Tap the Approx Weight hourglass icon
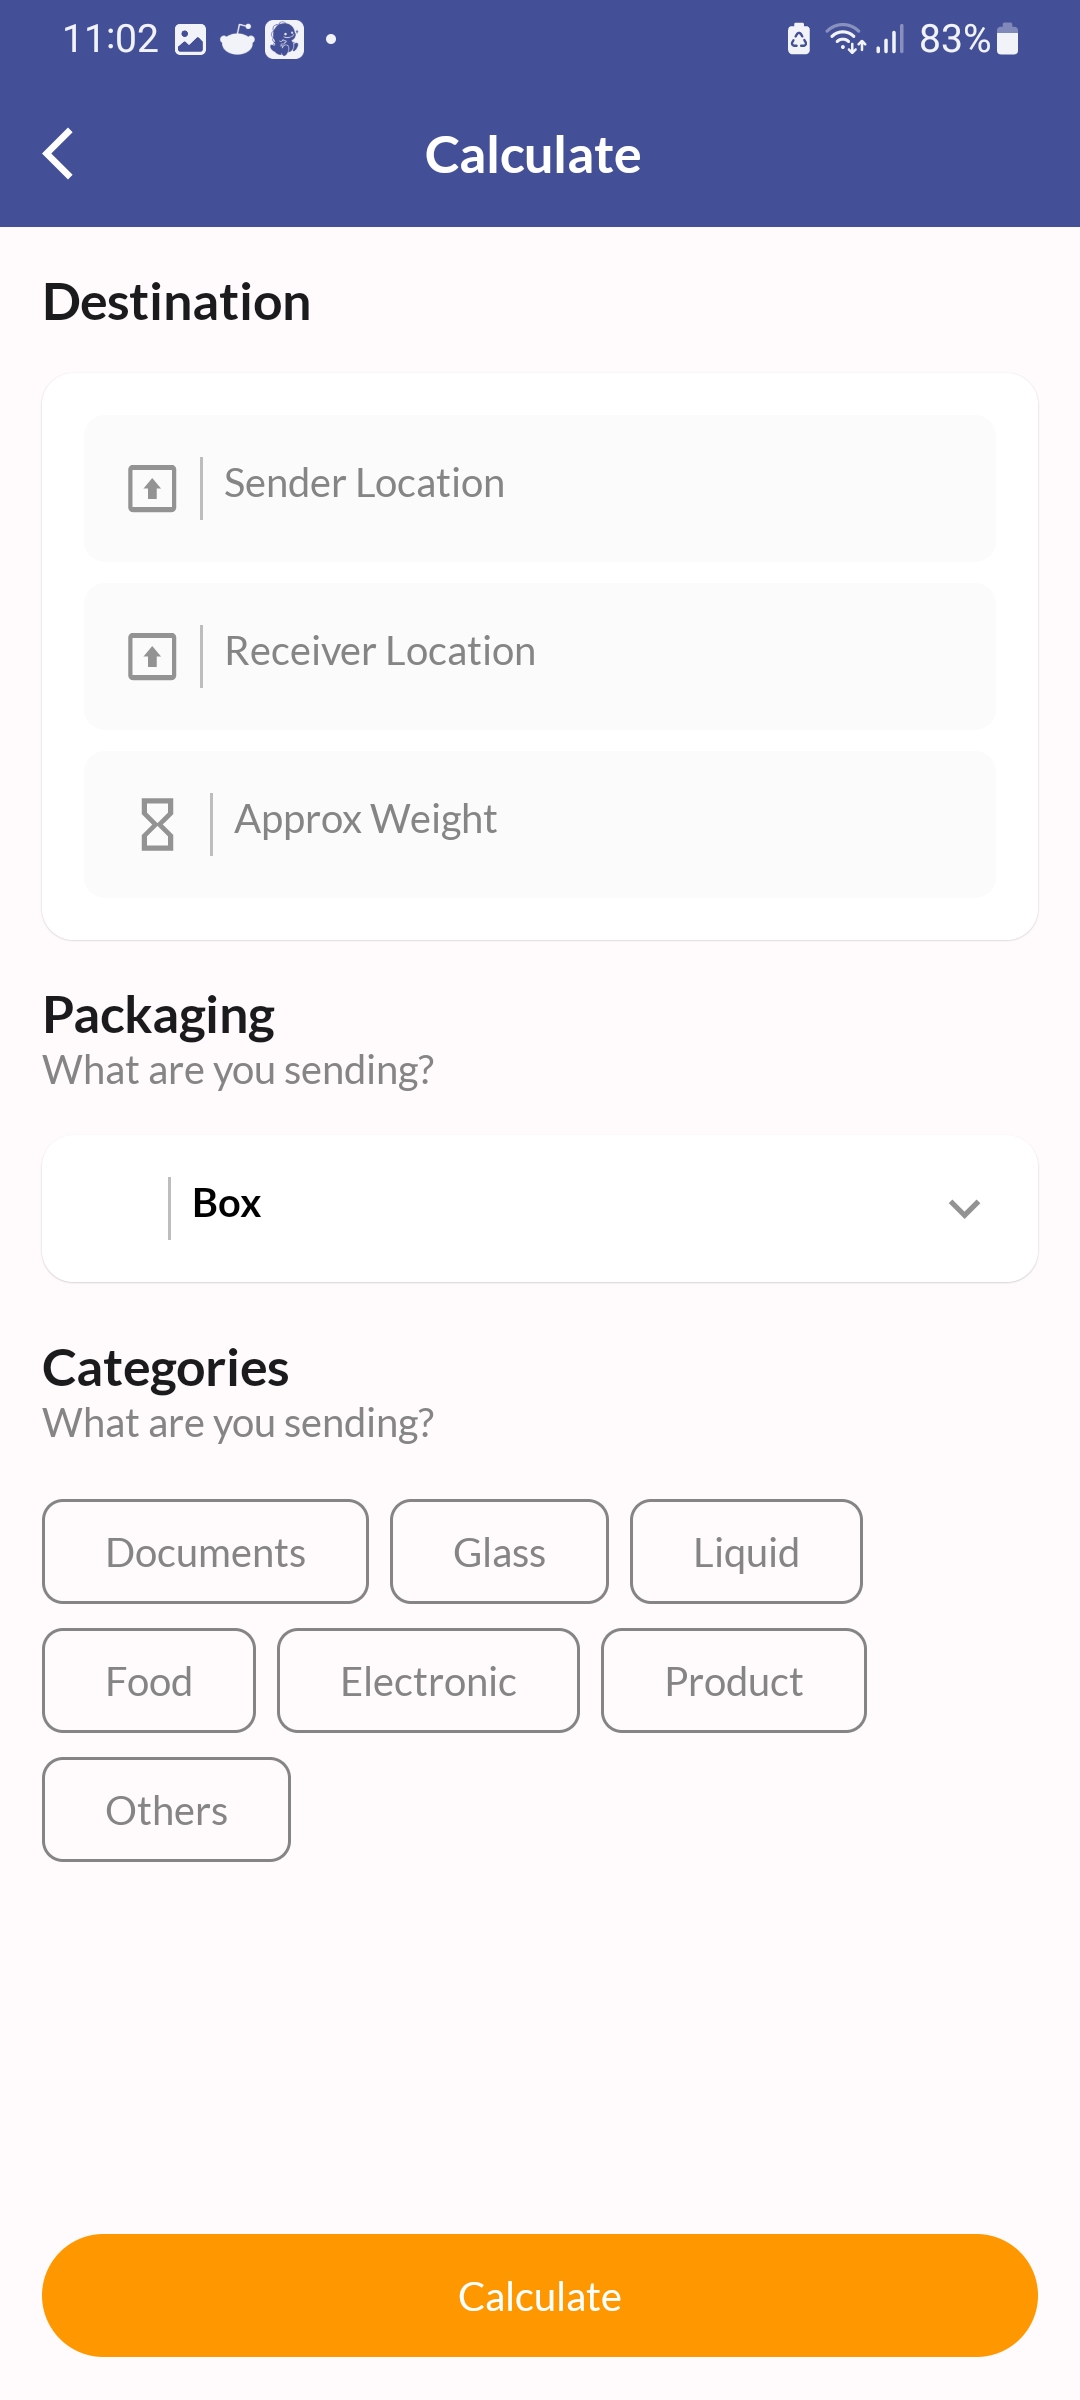The image size is (1080, 2400). [x=157, y=824]
